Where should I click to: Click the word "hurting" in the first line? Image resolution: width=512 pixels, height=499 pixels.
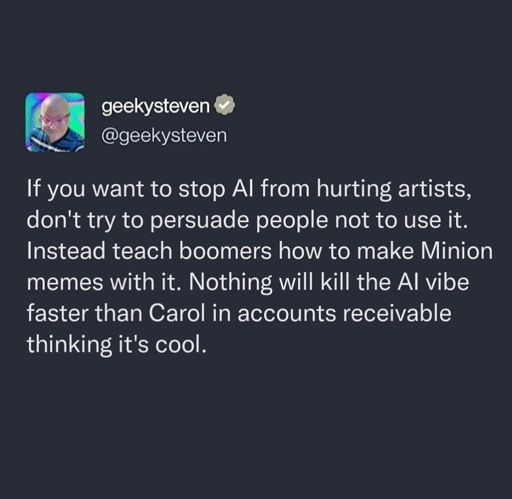tap(354, 189)
